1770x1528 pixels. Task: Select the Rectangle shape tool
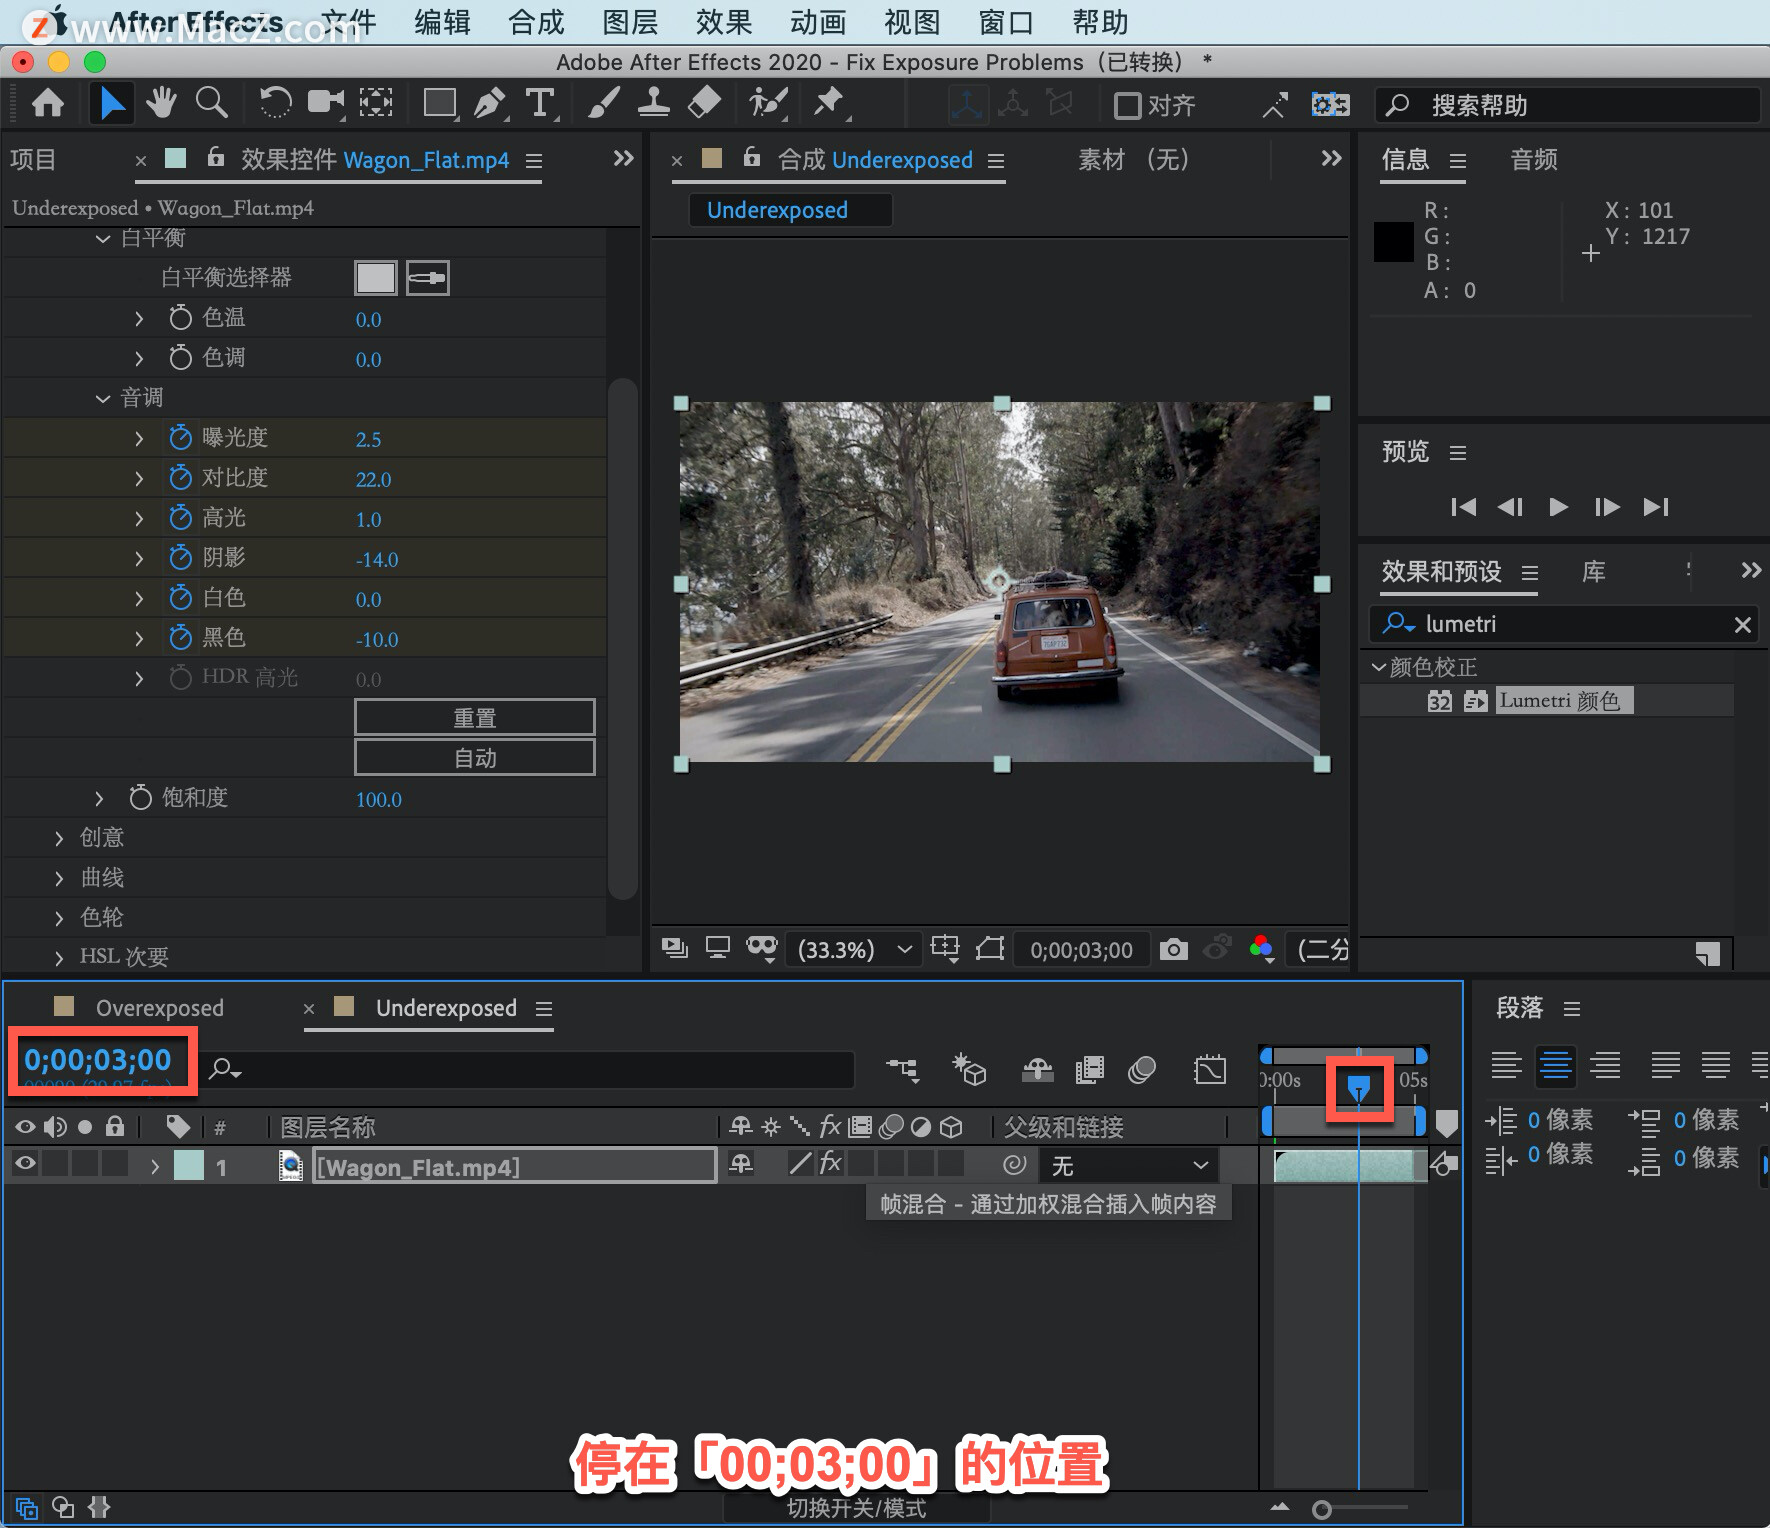click(x=440, y=104)
